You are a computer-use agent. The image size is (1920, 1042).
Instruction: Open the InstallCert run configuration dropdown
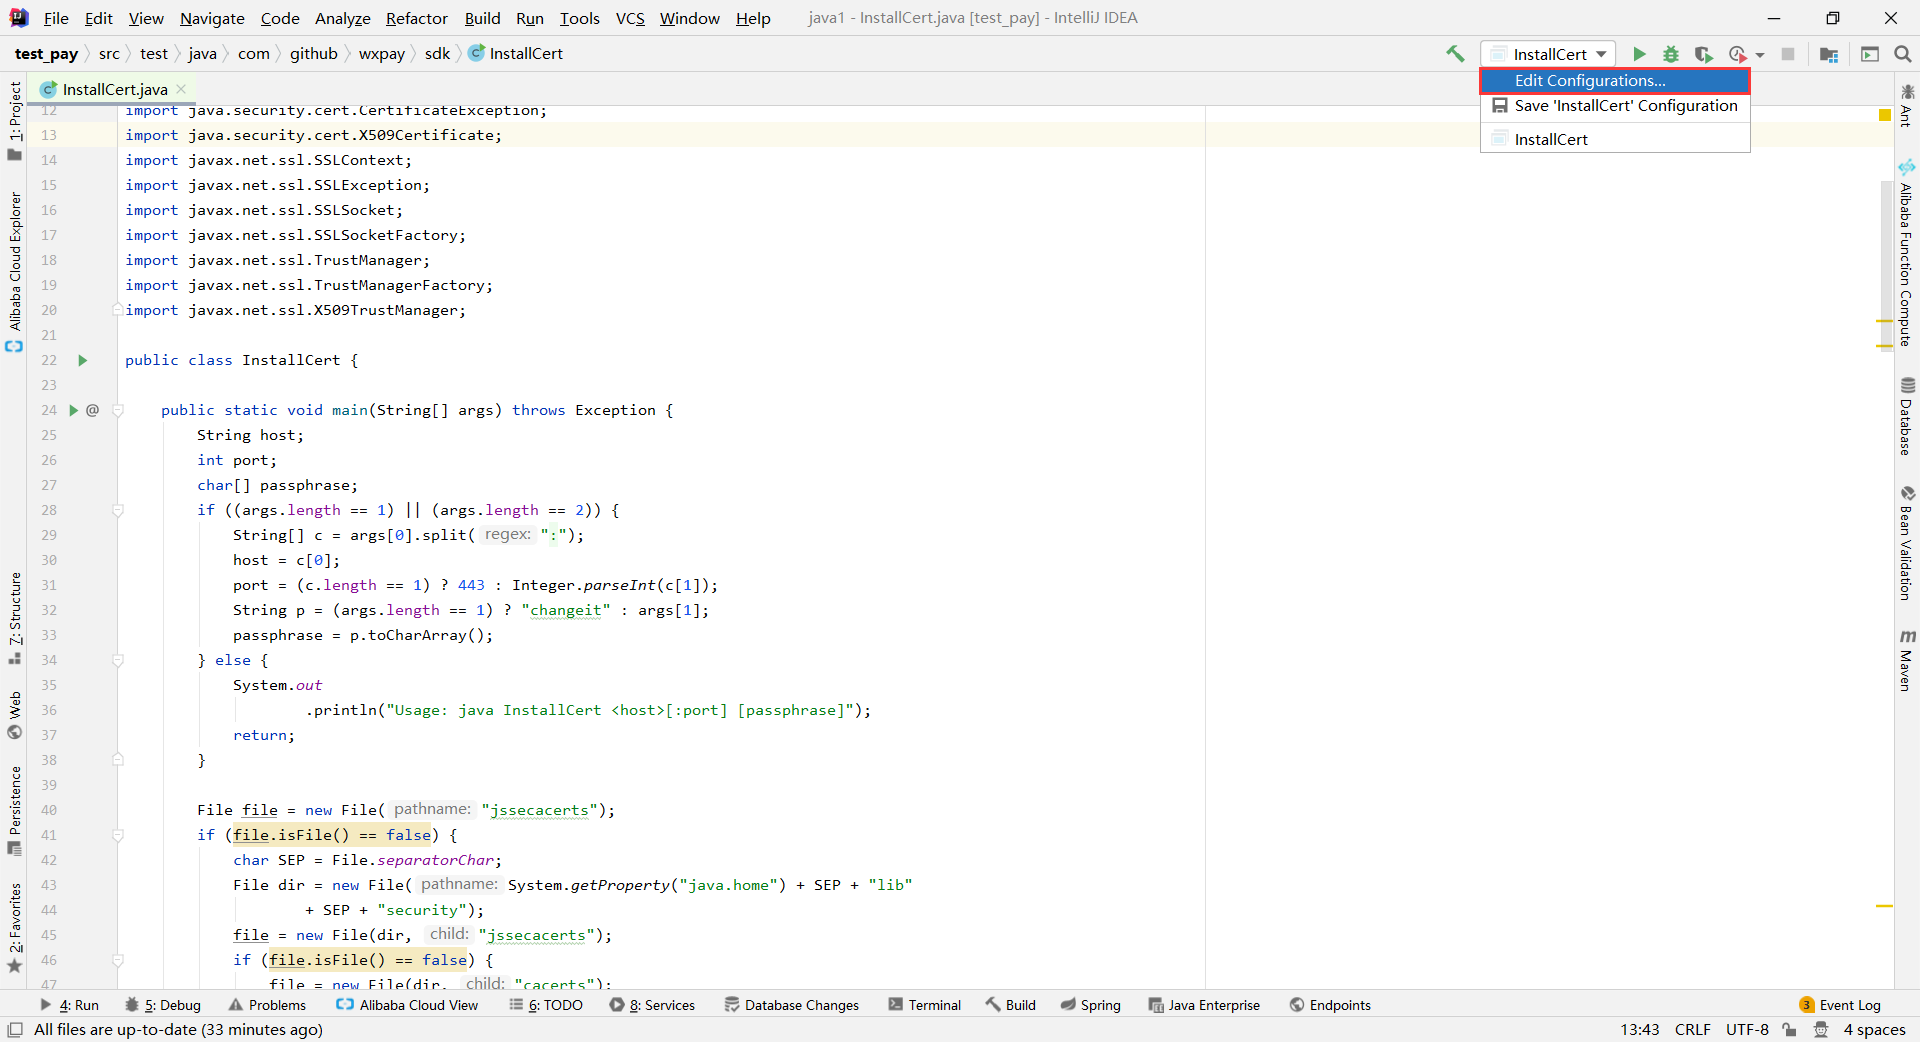tap(1549, 54)
